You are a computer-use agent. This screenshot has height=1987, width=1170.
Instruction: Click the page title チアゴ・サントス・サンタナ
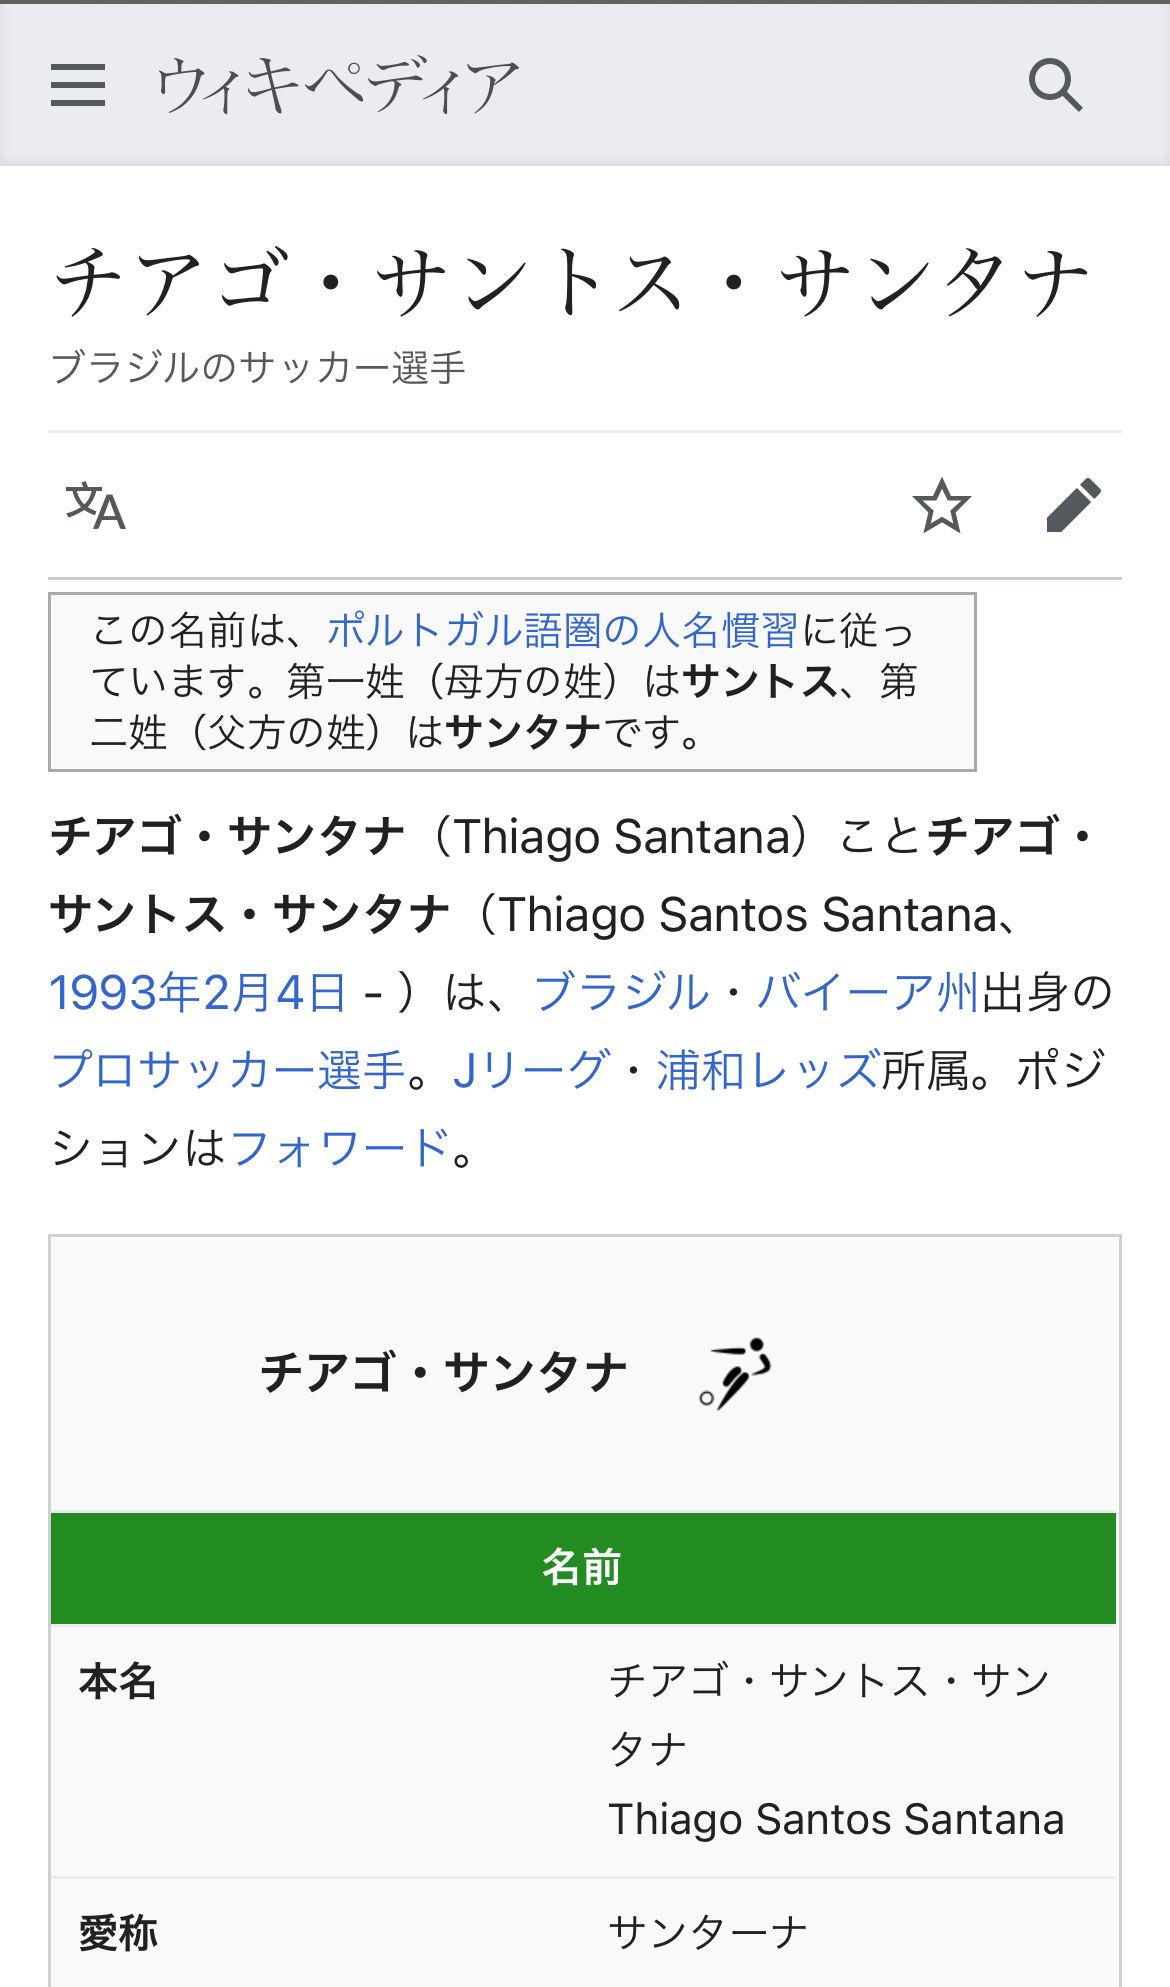tap(572, 283)
